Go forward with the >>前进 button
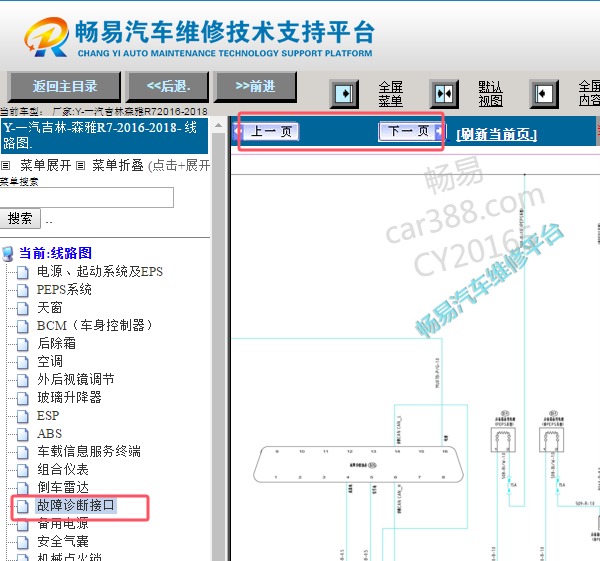Viewport: 600px width, 561px height. coord(255,86)
